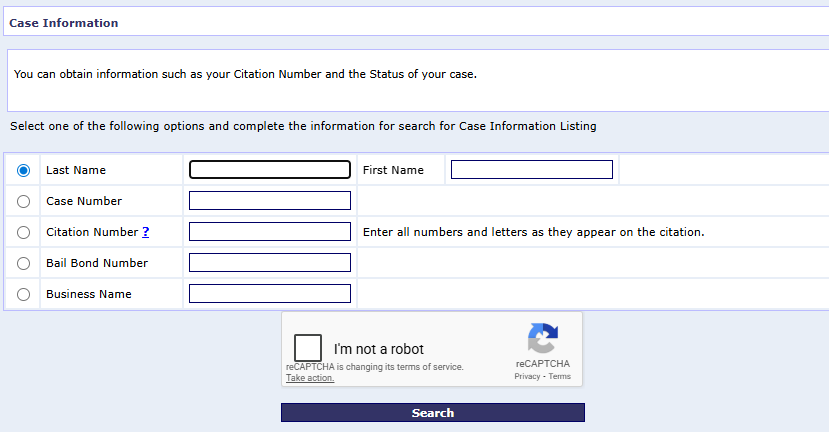The width and height of the screenshot is (829, 432).
Task: Click the reCAPTCHA logo icon
Action: click(542, 338)
